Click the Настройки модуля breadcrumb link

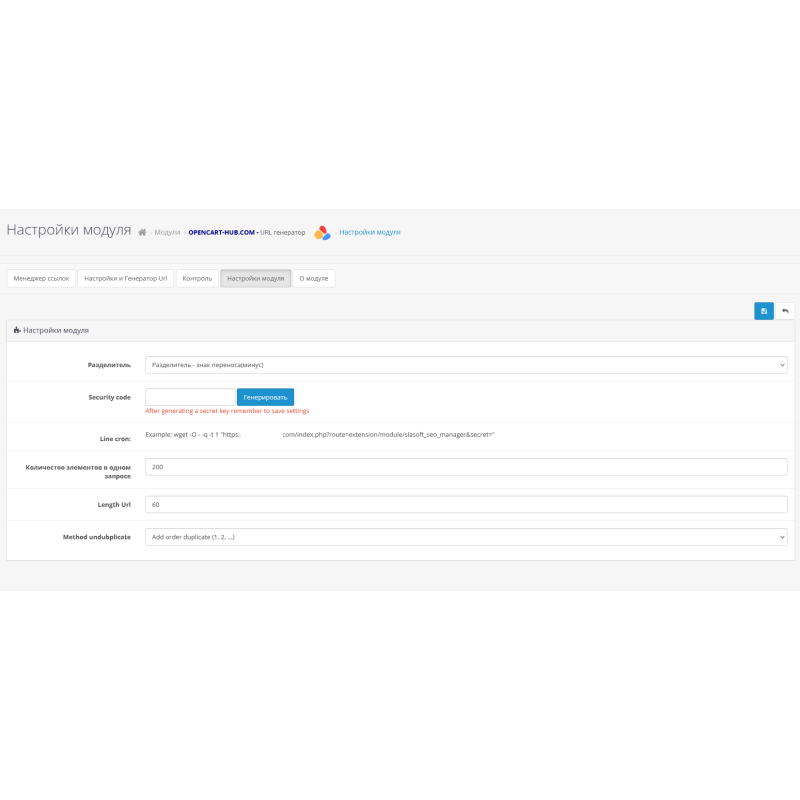coord(368,231)
